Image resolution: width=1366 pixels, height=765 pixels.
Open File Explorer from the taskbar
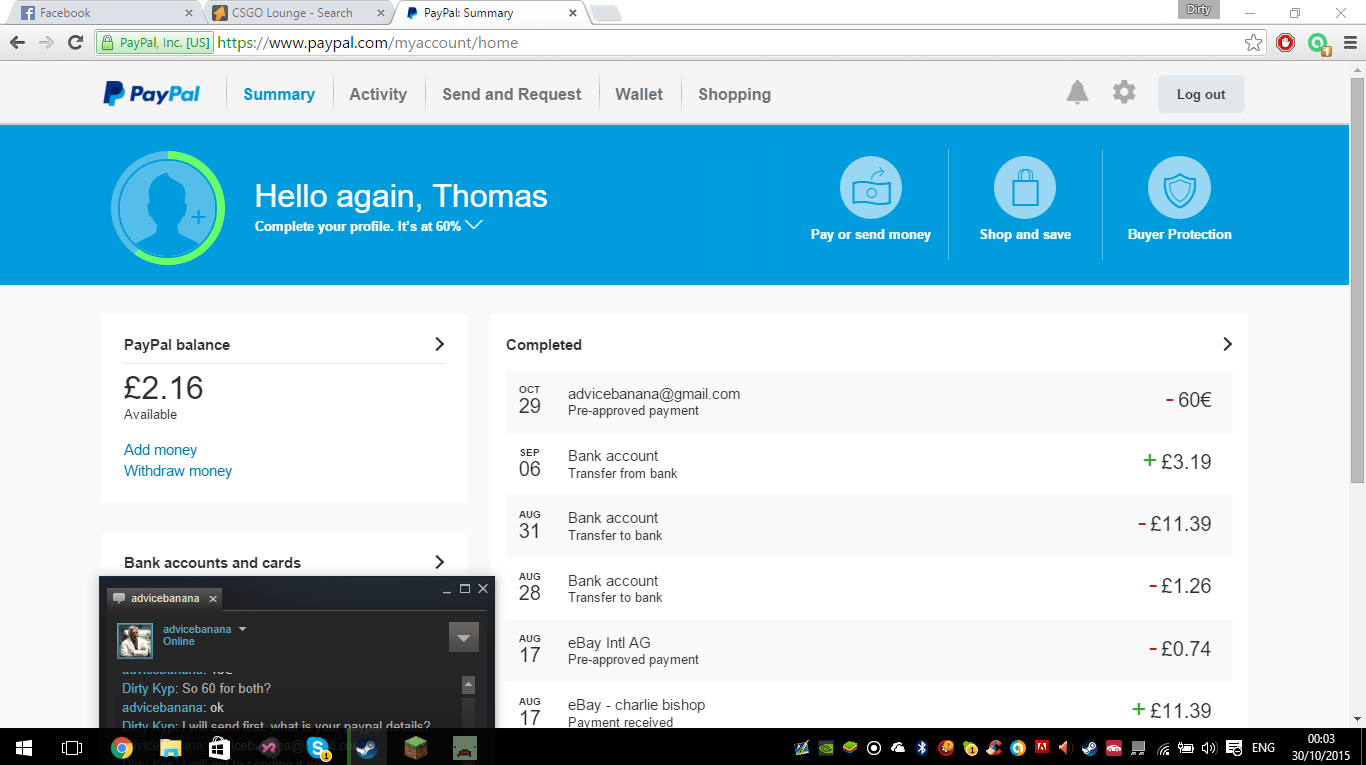(x=171, y=747)
